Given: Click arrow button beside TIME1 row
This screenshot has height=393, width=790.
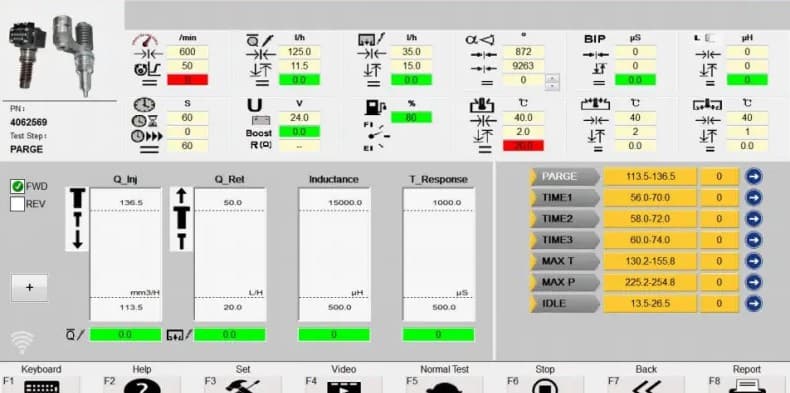Looking at the screenshot, I should click(x=753, y=198).
